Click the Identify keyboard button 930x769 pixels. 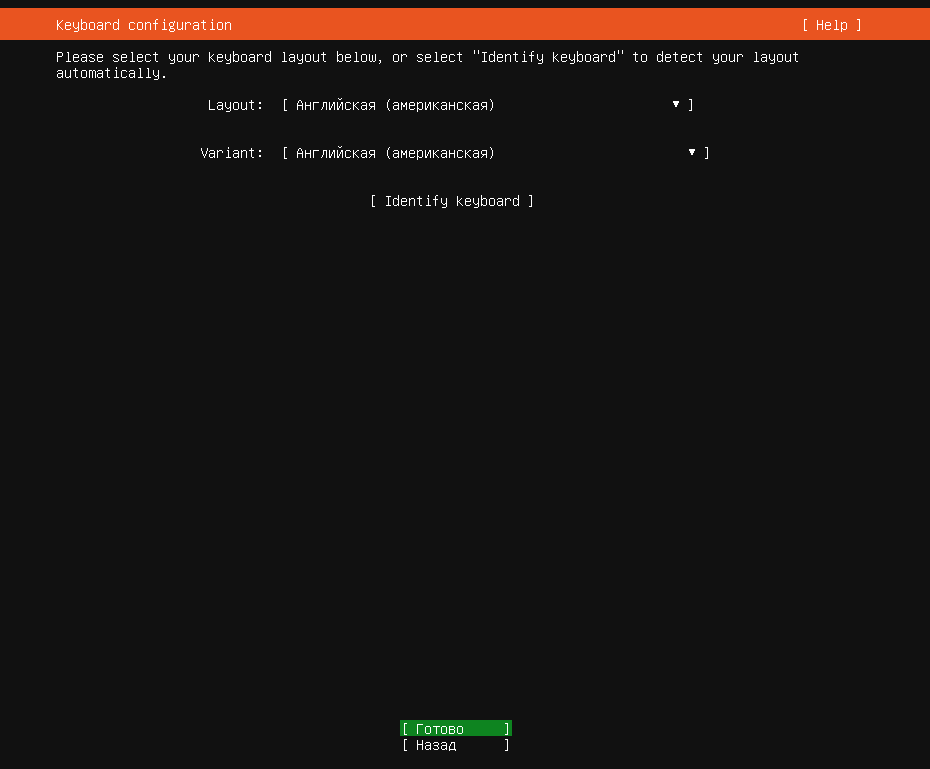coord(452,201)
